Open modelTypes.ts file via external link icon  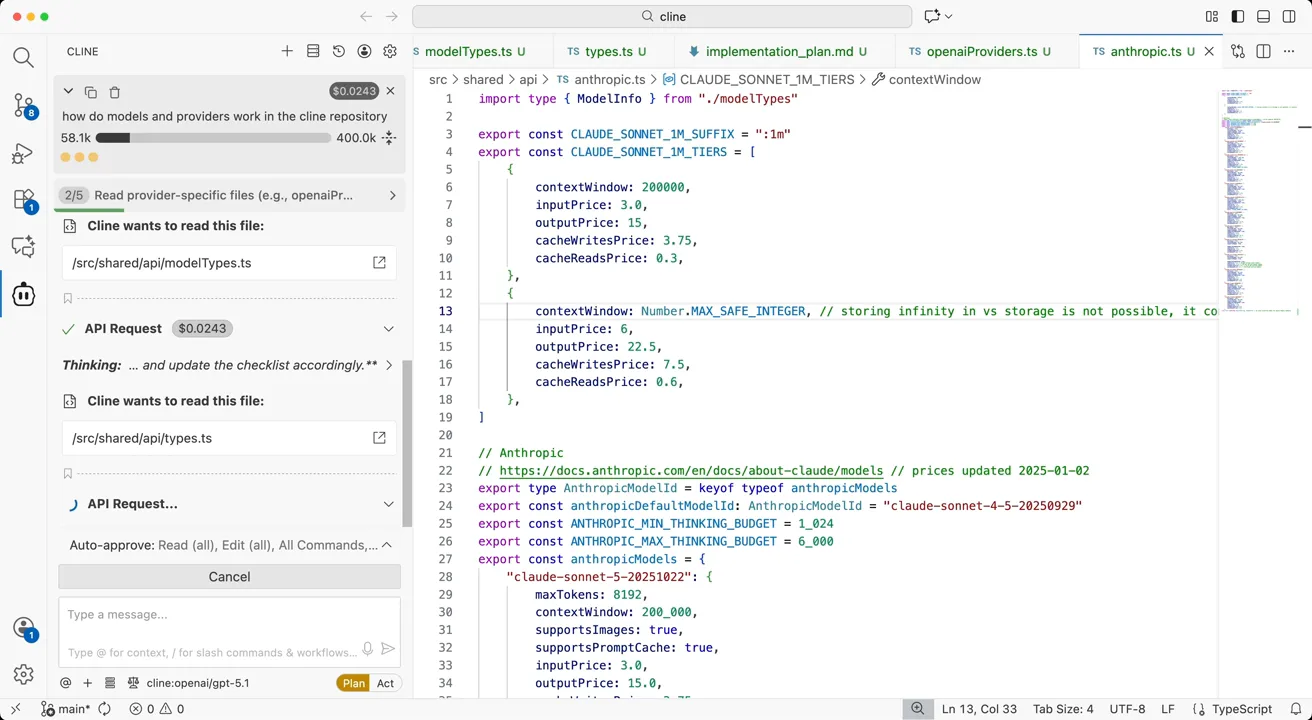click(x=379, y=263)
